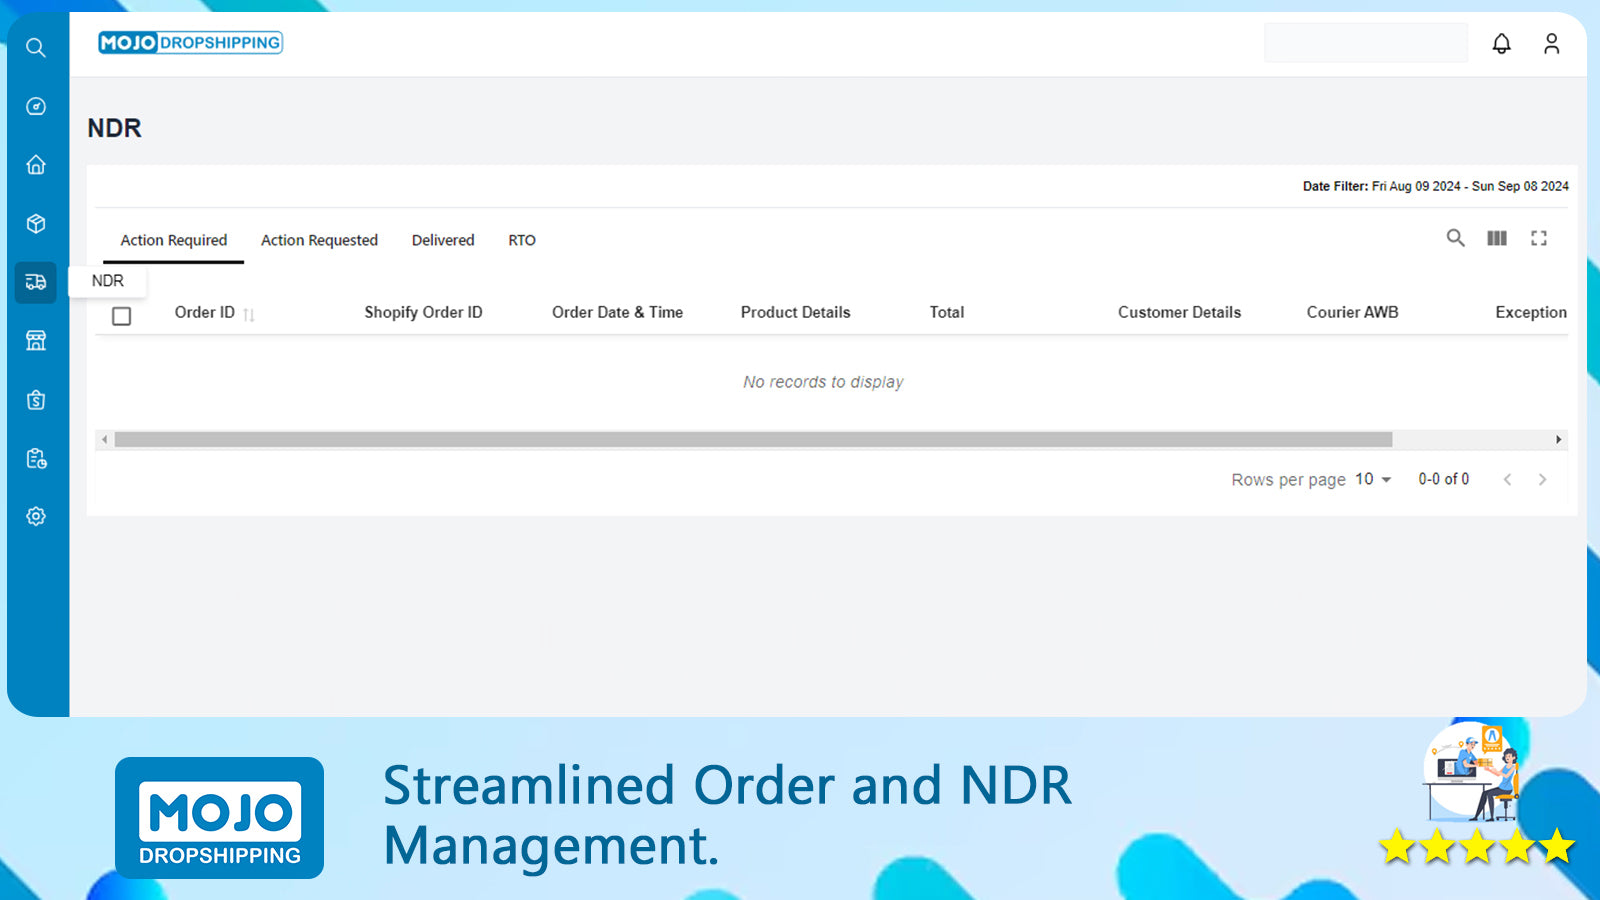Click the 'No records to display' message
This screenshot has width=1600, height=900.
pyautogui.click(x=823, y=382)
